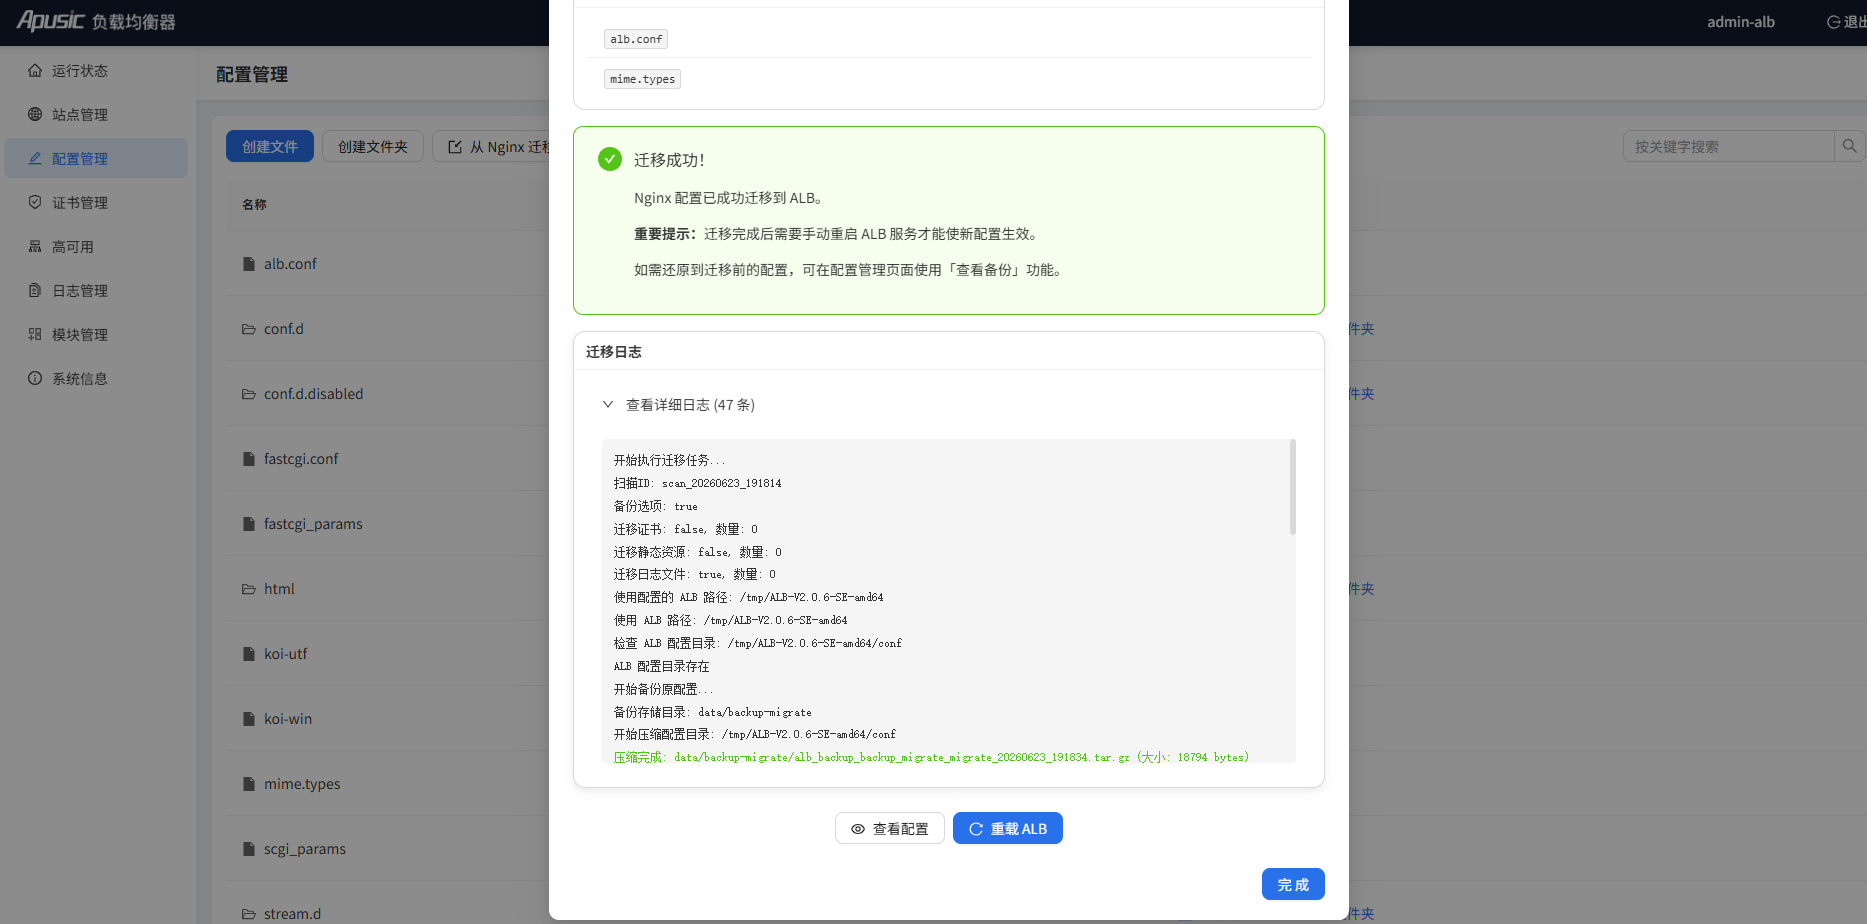Click the edit pencil icon beside 配置管理
The image size is (1867, 924).
[35, 159]
